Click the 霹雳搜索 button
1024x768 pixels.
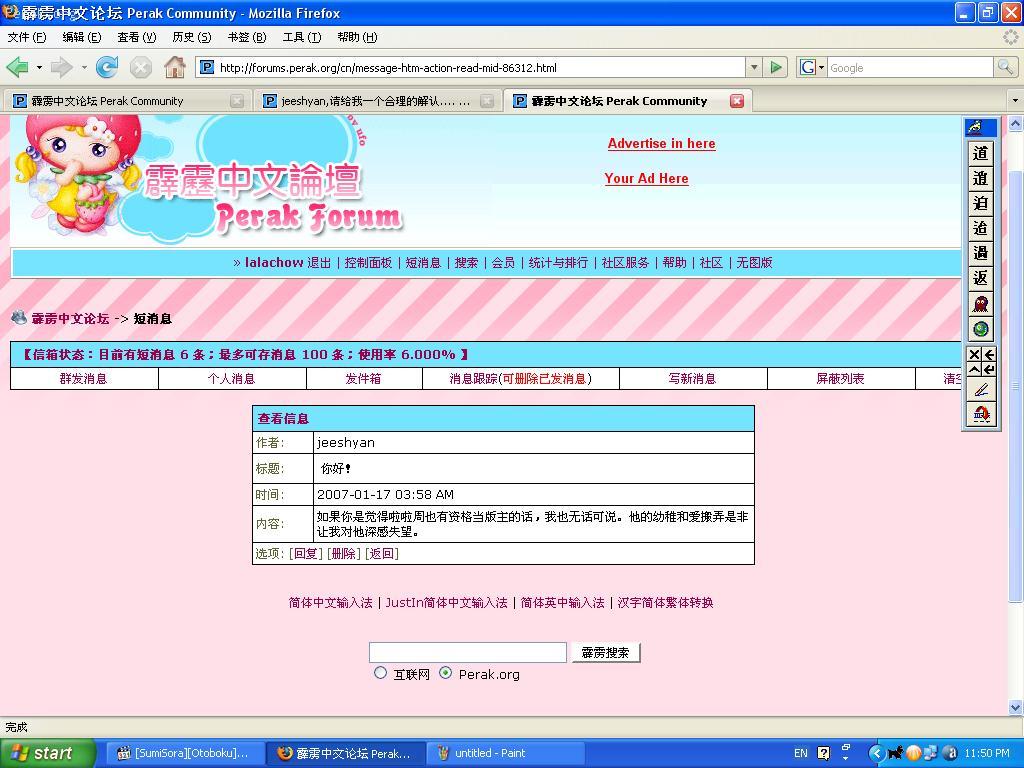coord(605,652)
